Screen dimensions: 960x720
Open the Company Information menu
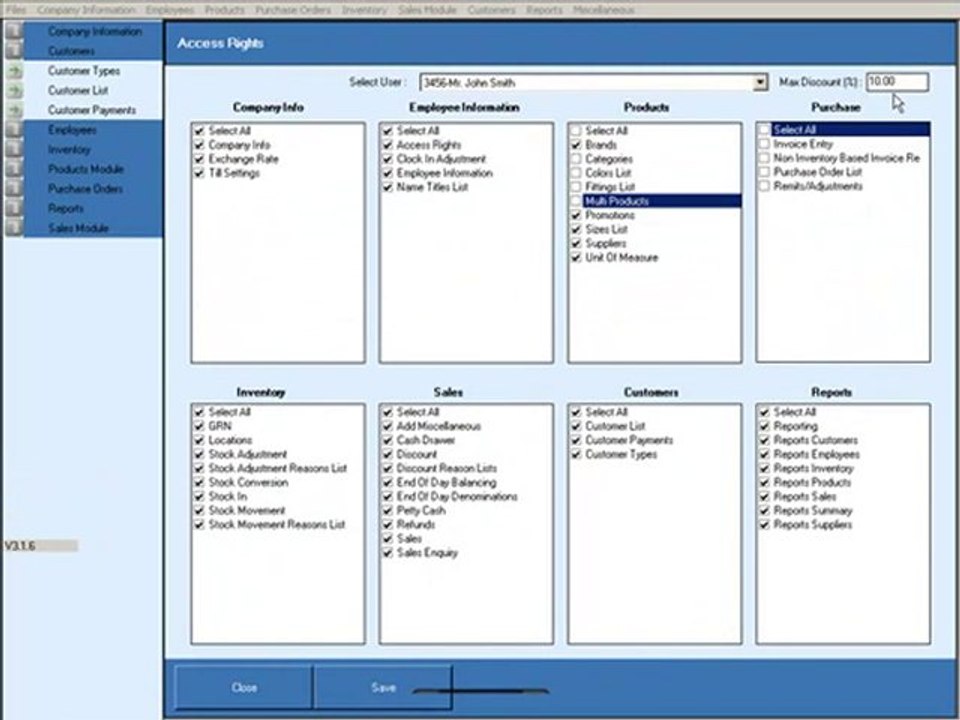coord(86,10)
